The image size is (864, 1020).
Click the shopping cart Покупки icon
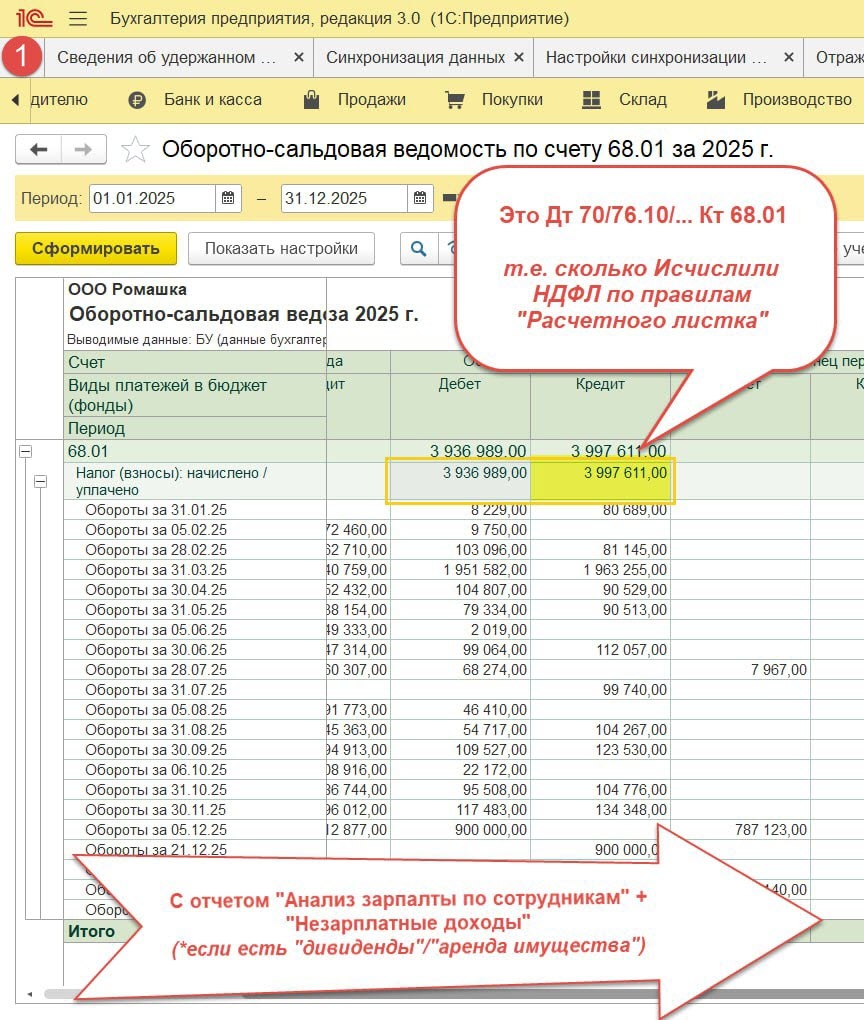[455, 100]
